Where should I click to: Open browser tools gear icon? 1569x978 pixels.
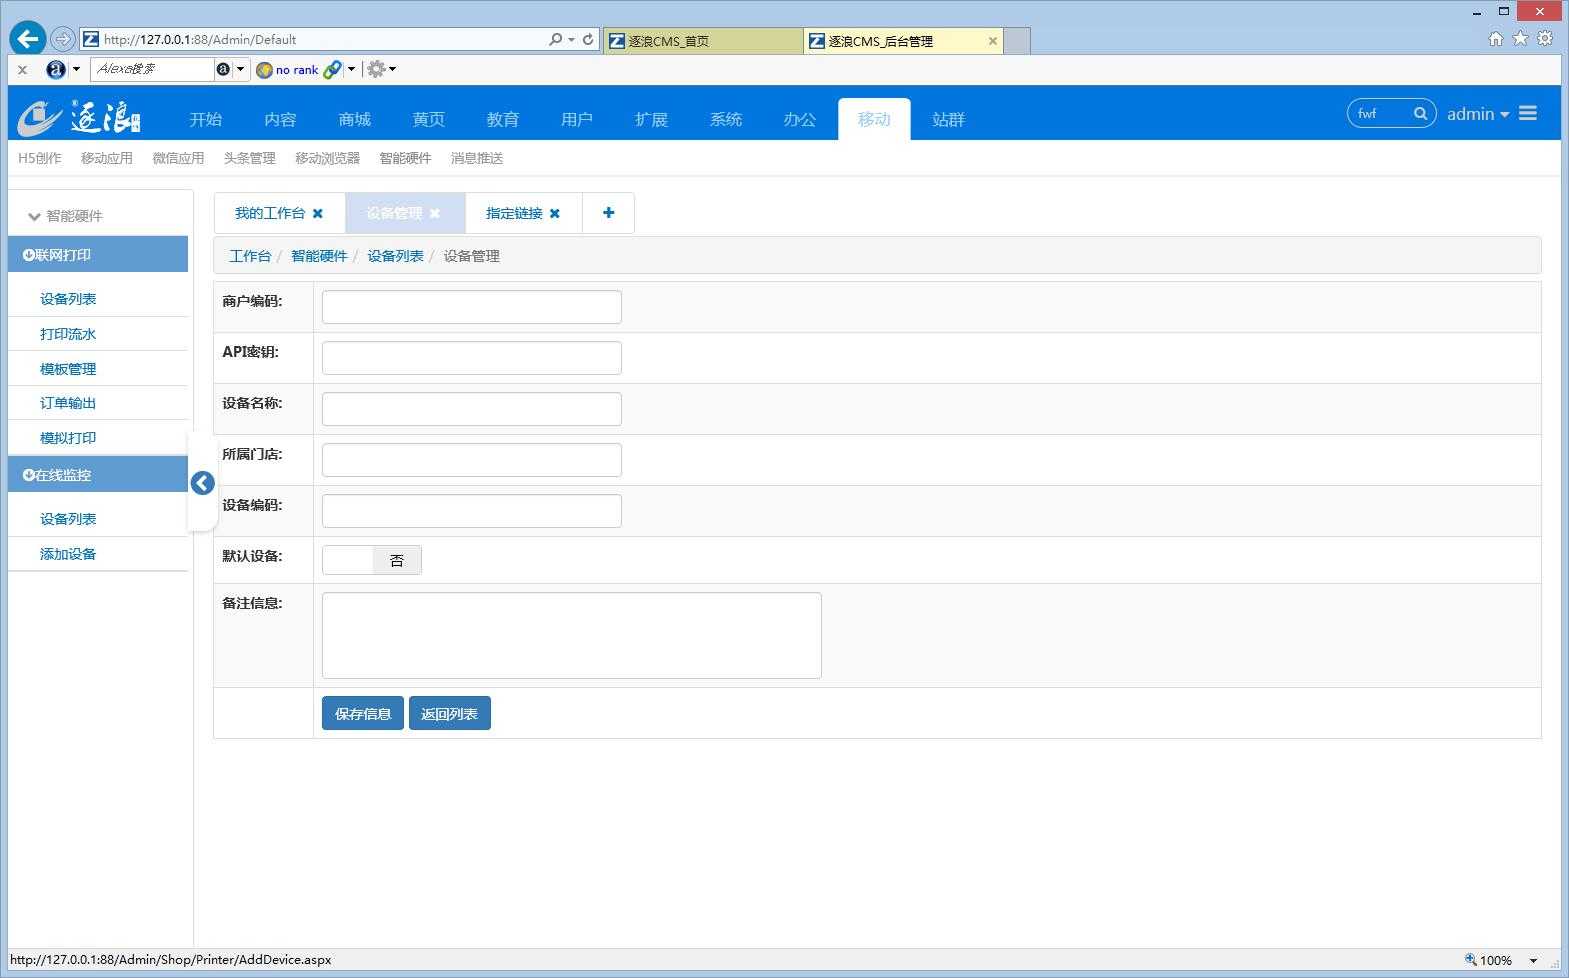[1545, 39]
